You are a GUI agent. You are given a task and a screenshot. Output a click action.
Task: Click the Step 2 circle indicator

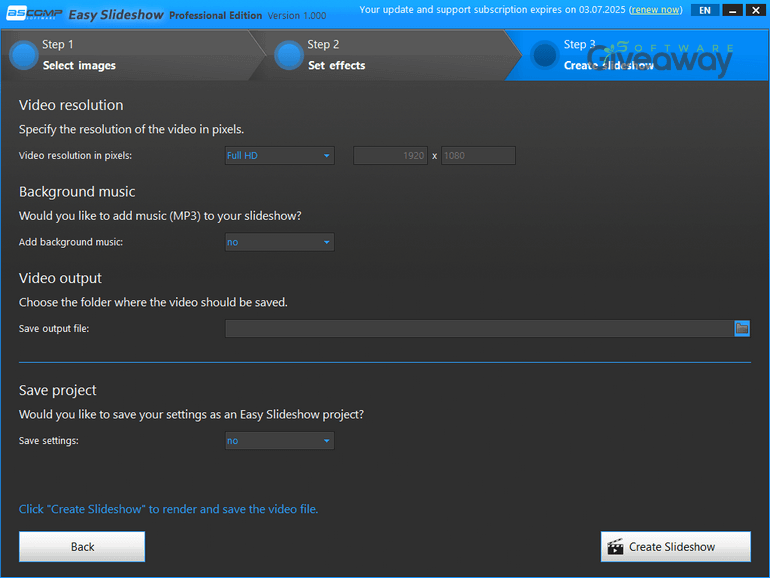(x=289, y=55)
